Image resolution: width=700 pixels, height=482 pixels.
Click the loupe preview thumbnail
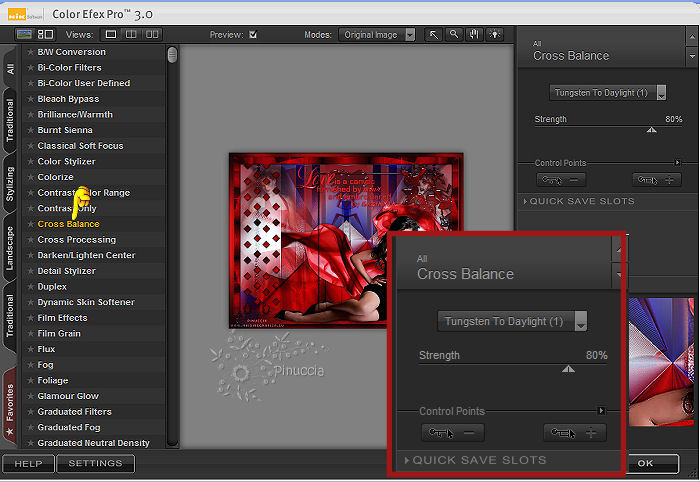point(661,362)
